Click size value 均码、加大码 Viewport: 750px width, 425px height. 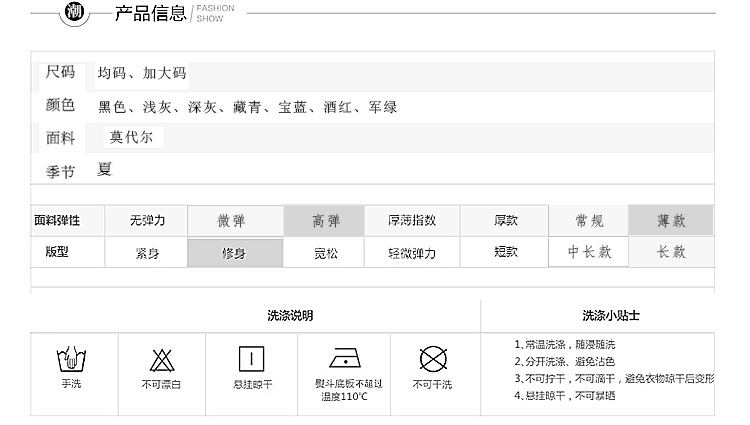tap(142, 73)
